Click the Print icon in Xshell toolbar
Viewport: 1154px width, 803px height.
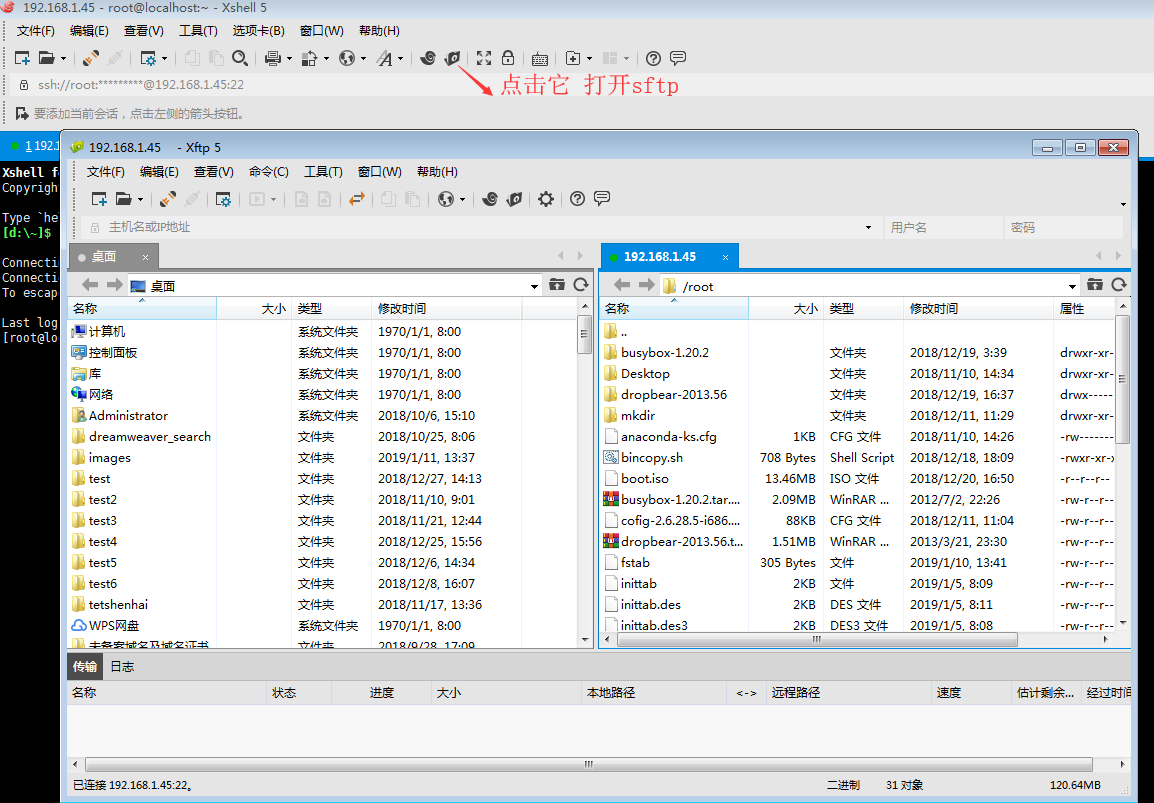tap(273, 58)
